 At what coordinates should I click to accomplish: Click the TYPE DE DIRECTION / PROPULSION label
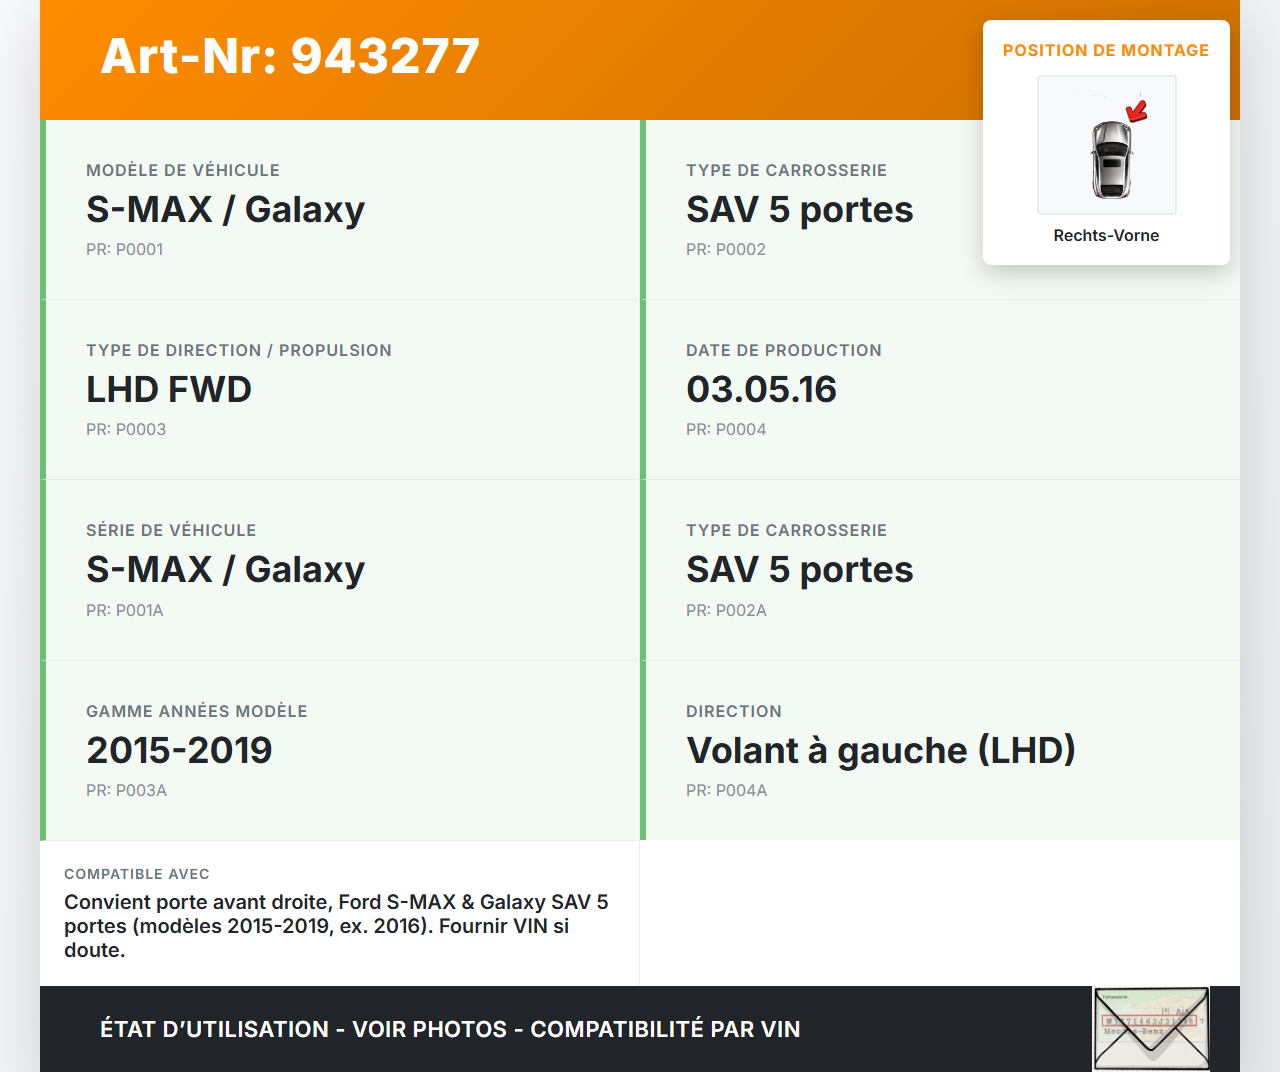(239, 350)
